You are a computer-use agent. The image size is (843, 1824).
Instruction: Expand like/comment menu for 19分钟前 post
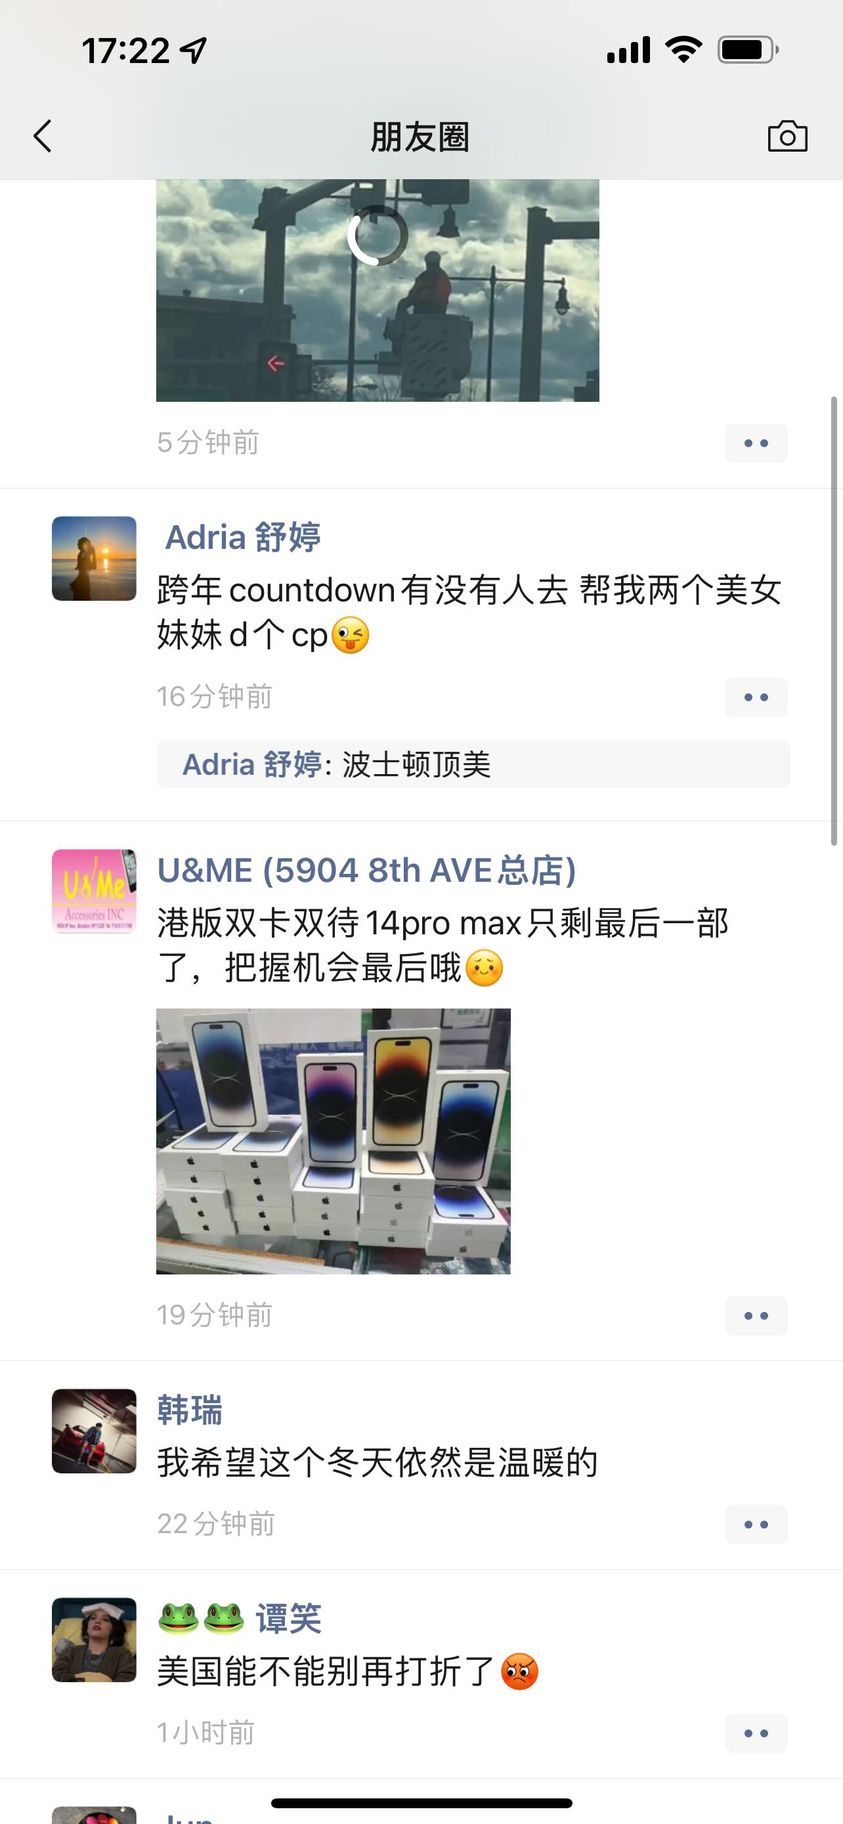point(756,1316)
